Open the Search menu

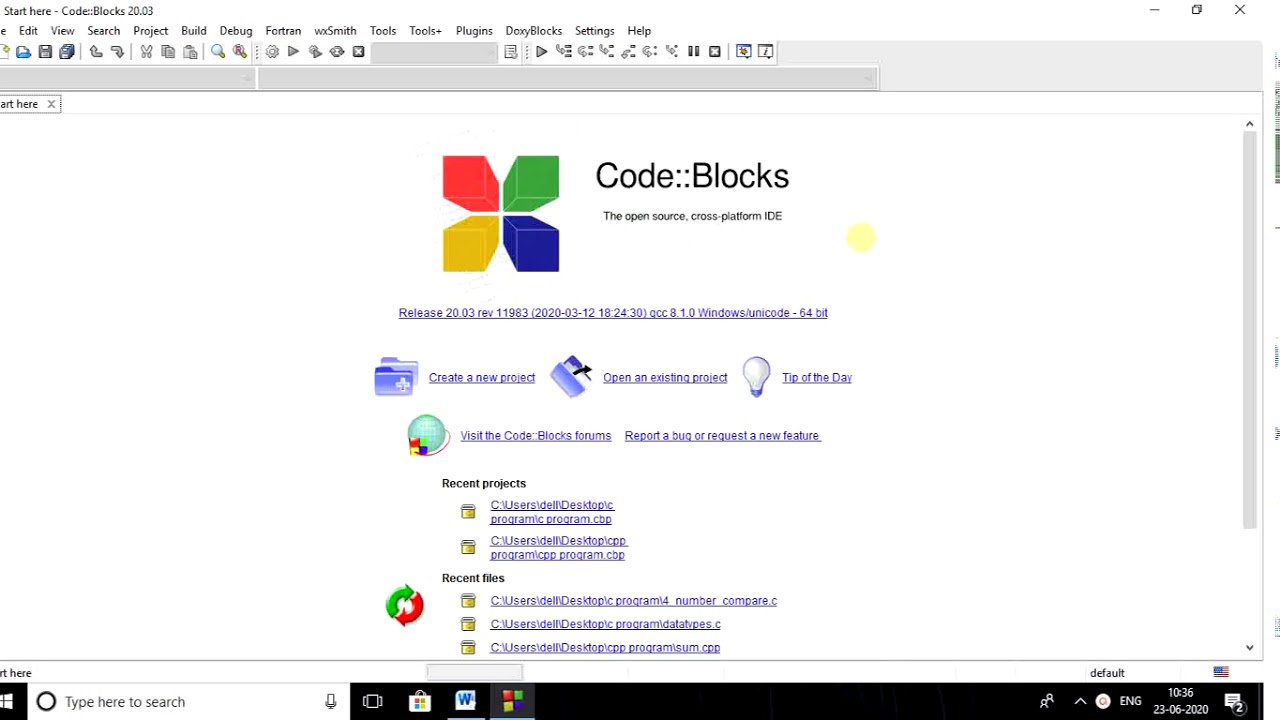point(104,31)
